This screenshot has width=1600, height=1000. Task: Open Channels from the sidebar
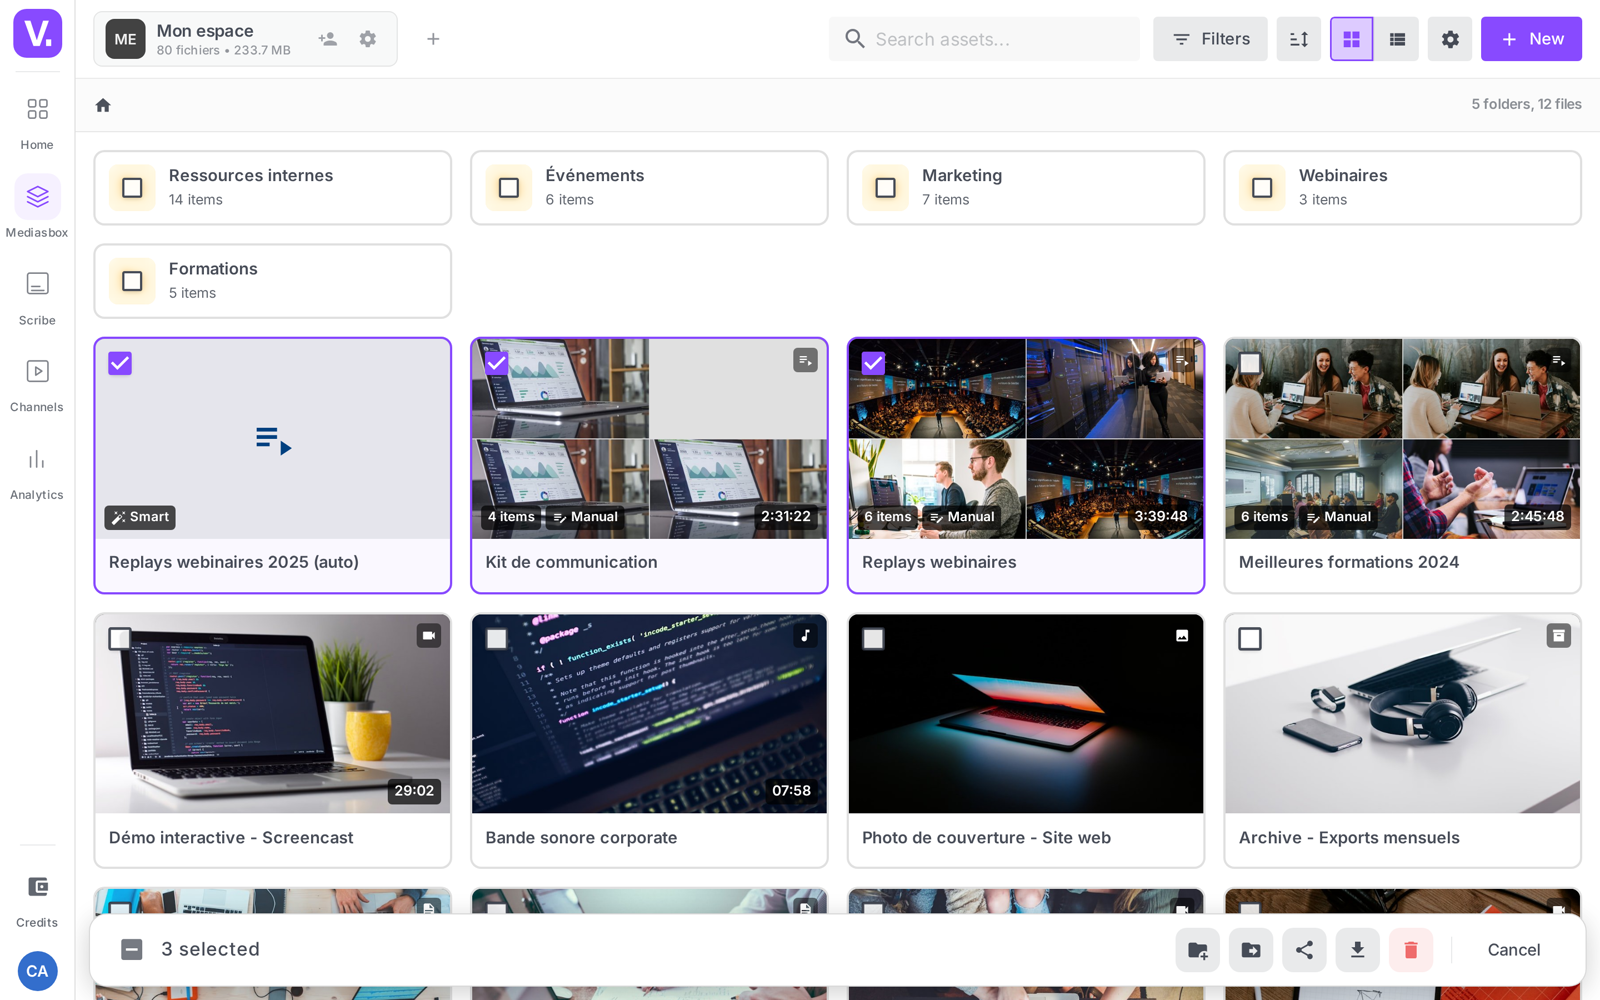click(37, 385)
